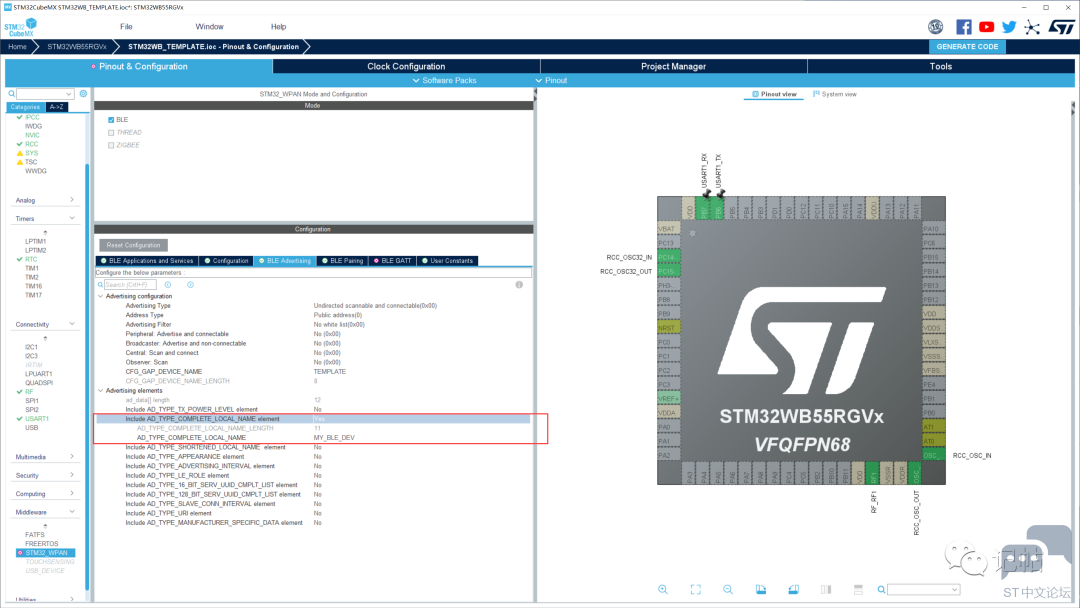Click the settings gear beside category search
This screenshot has width=1080, height=608.
coord(83,94)
